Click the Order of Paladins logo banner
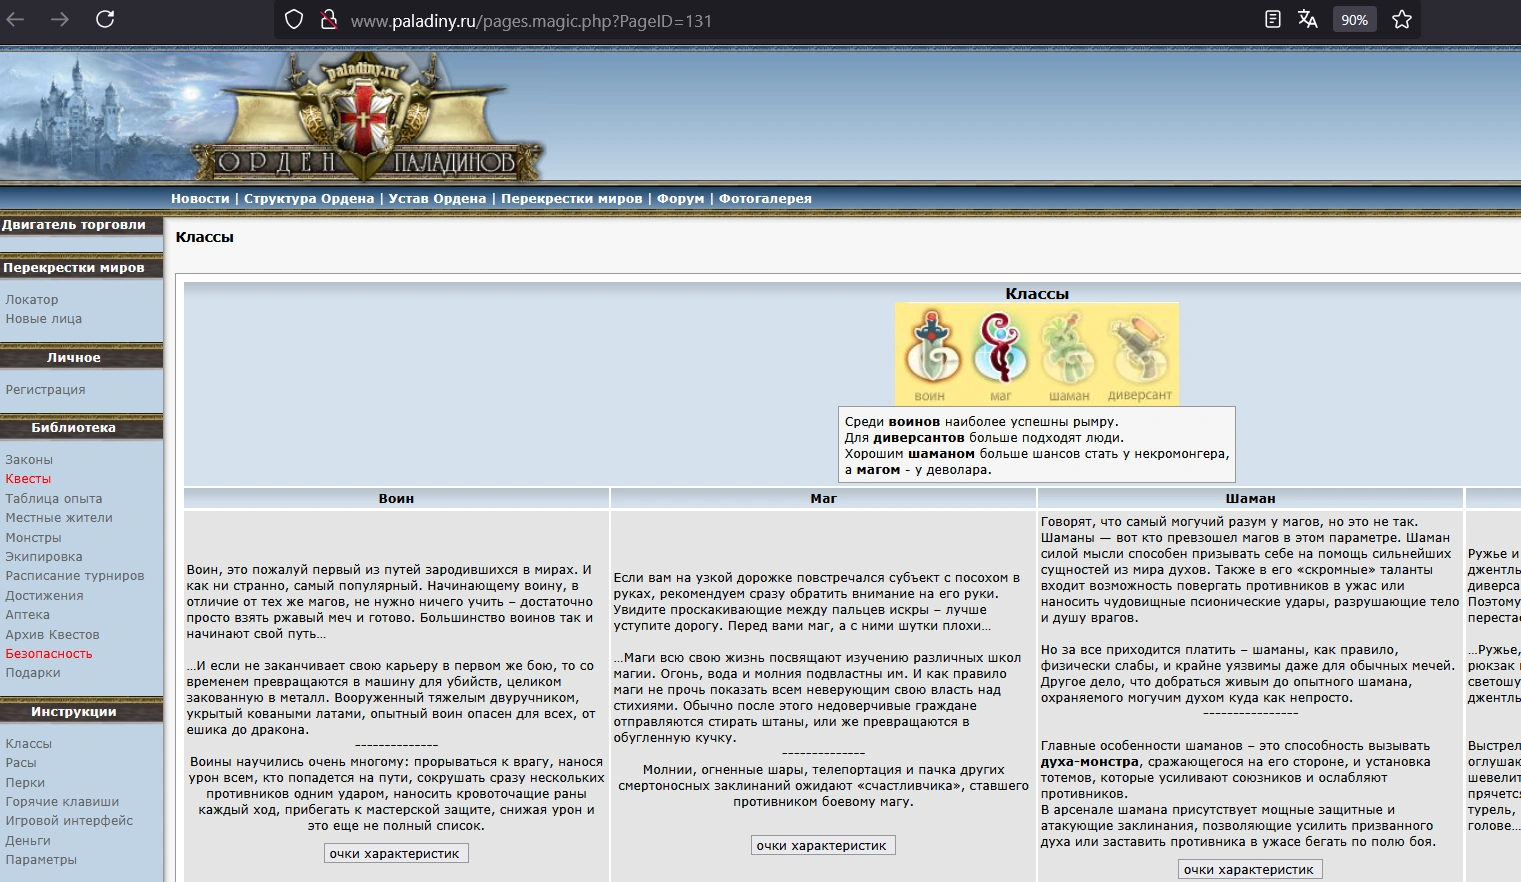The height and width of the screenshot is (882, 1521). tap(367, 117)
